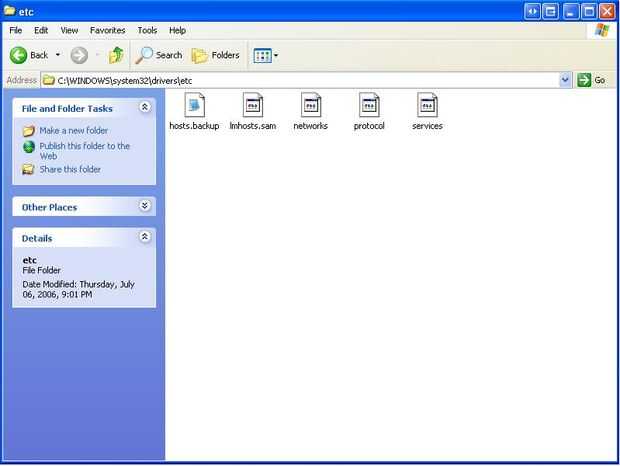The image size is (620, 466).
Task: Click the Date Modified details text
Action: [x=78, y=289]
